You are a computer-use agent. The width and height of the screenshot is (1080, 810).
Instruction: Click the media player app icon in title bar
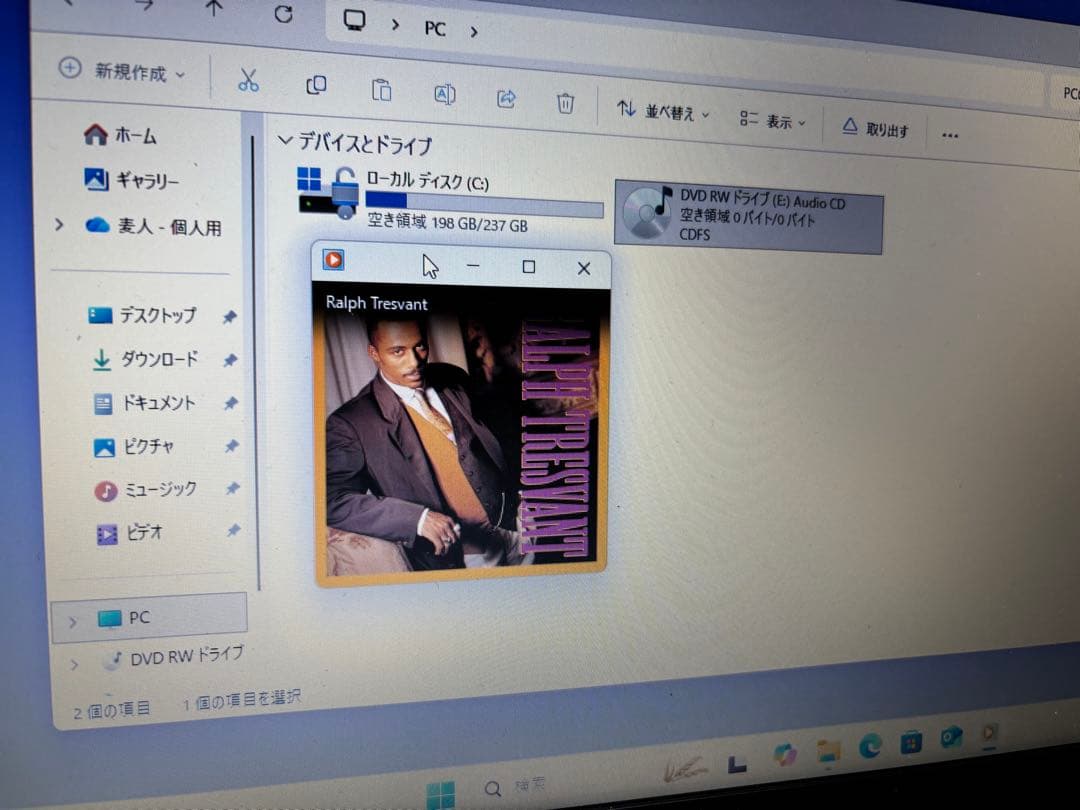333,260
